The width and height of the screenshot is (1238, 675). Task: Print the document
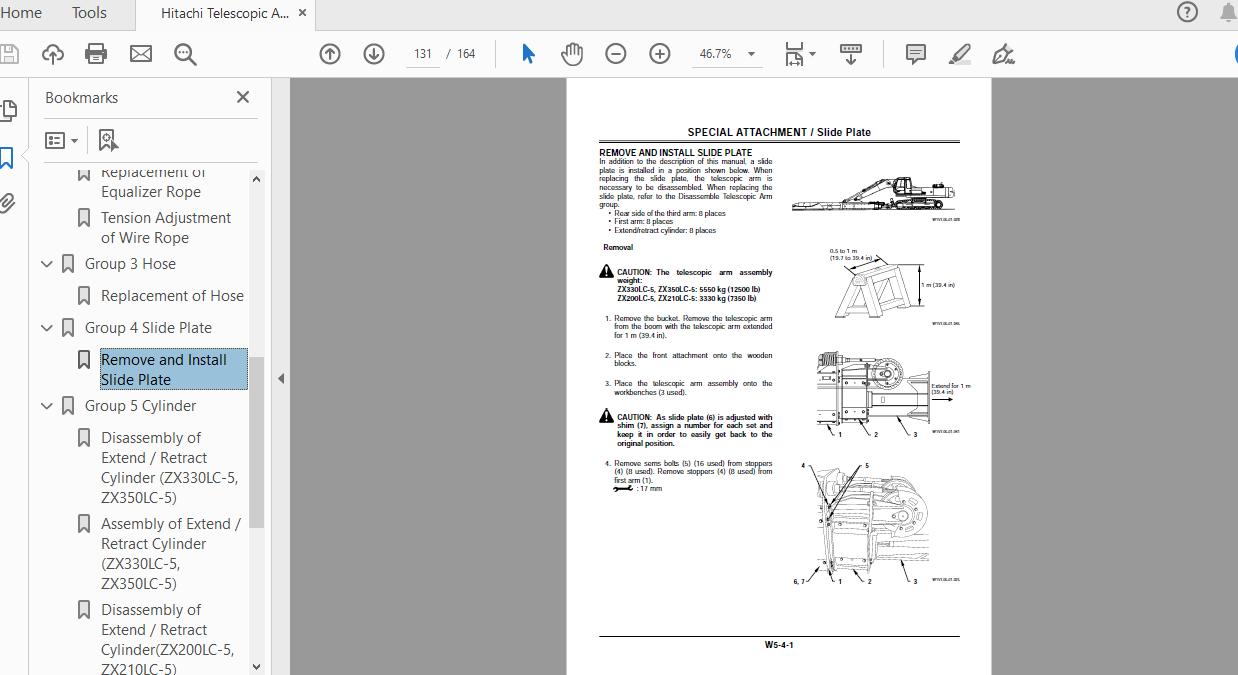click(x=95, y=53)
